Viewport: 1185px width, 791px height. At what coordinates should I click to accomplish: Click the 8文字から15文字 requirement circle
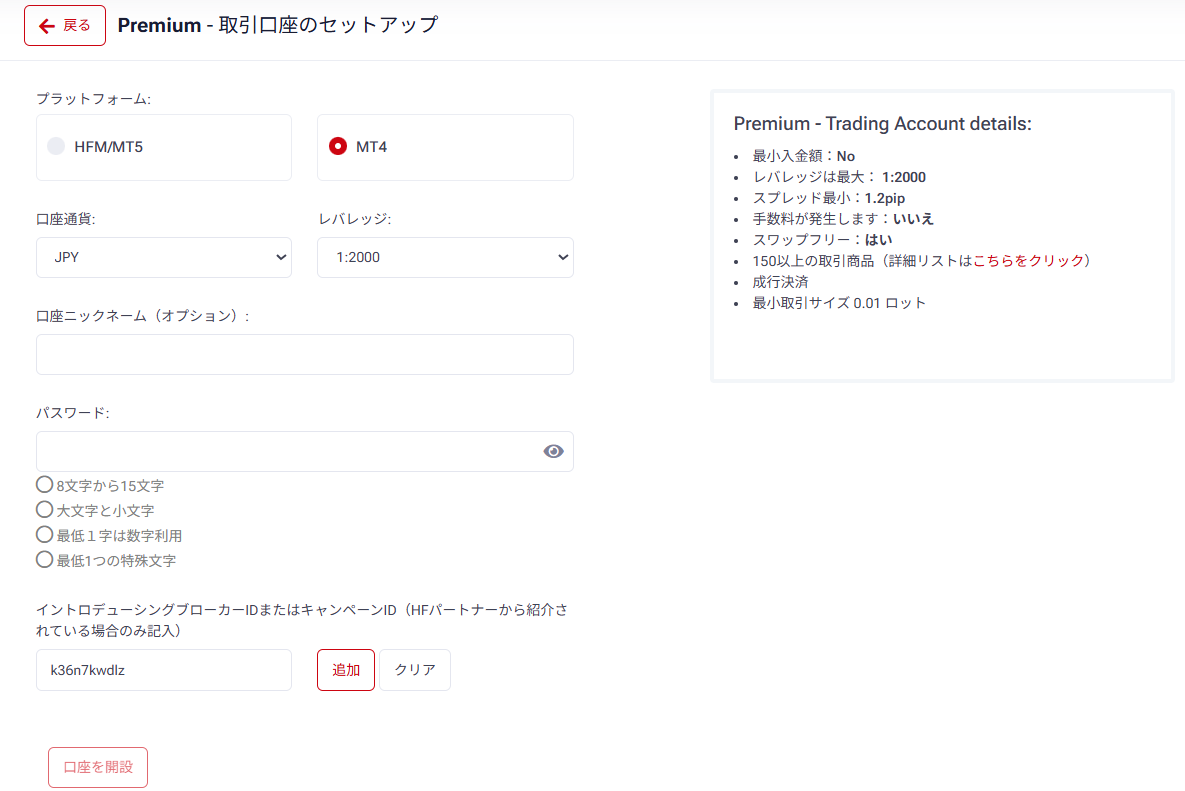[x=45, y=484]
